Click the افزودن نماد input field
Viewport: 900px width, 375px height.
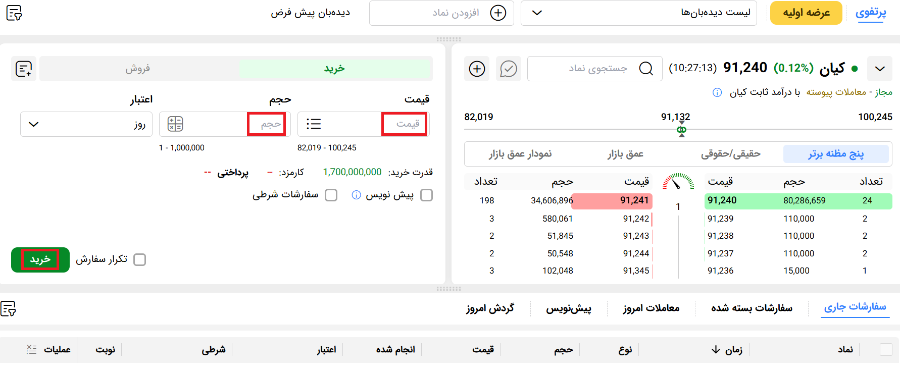pyautogui.click(x=442, y=13)
